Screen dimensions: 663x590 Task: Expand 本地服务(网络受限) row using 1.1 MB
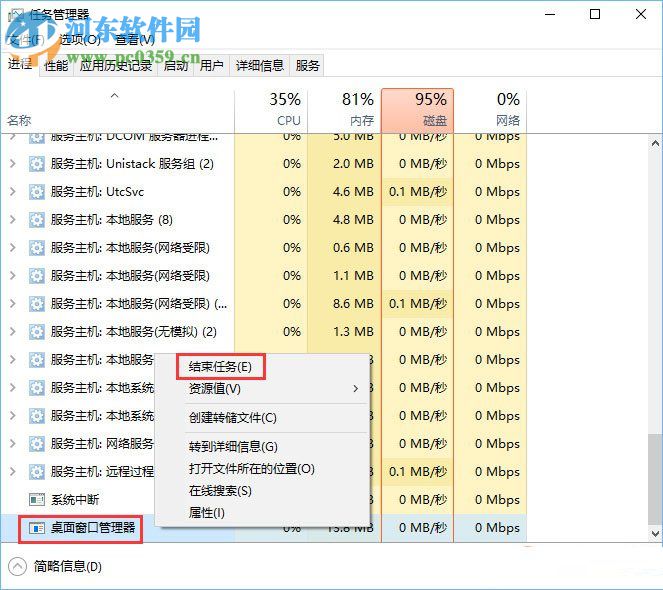(x=13, y=276)
